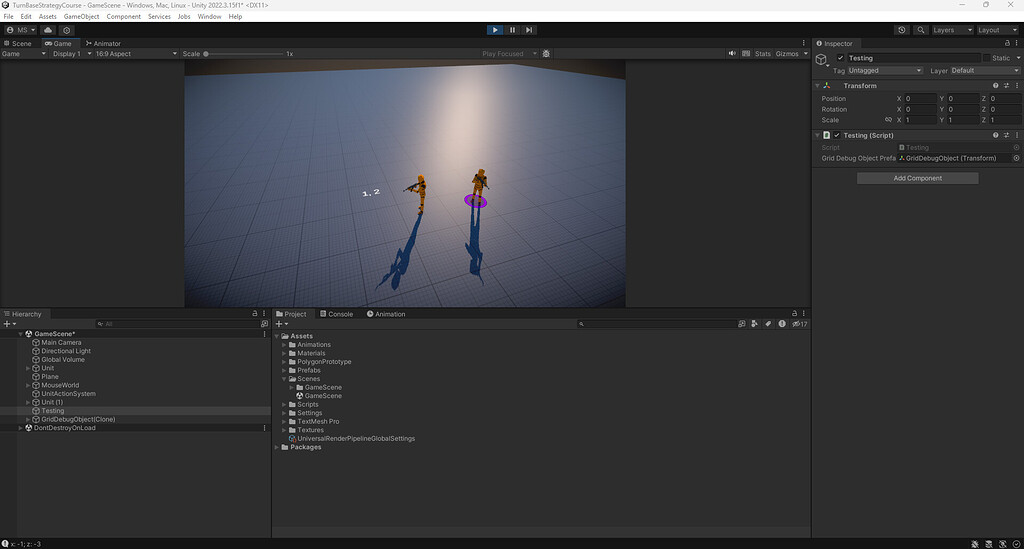Switch to the Console tab
Screen dimensions: 1024x549
tap(336, 314)
